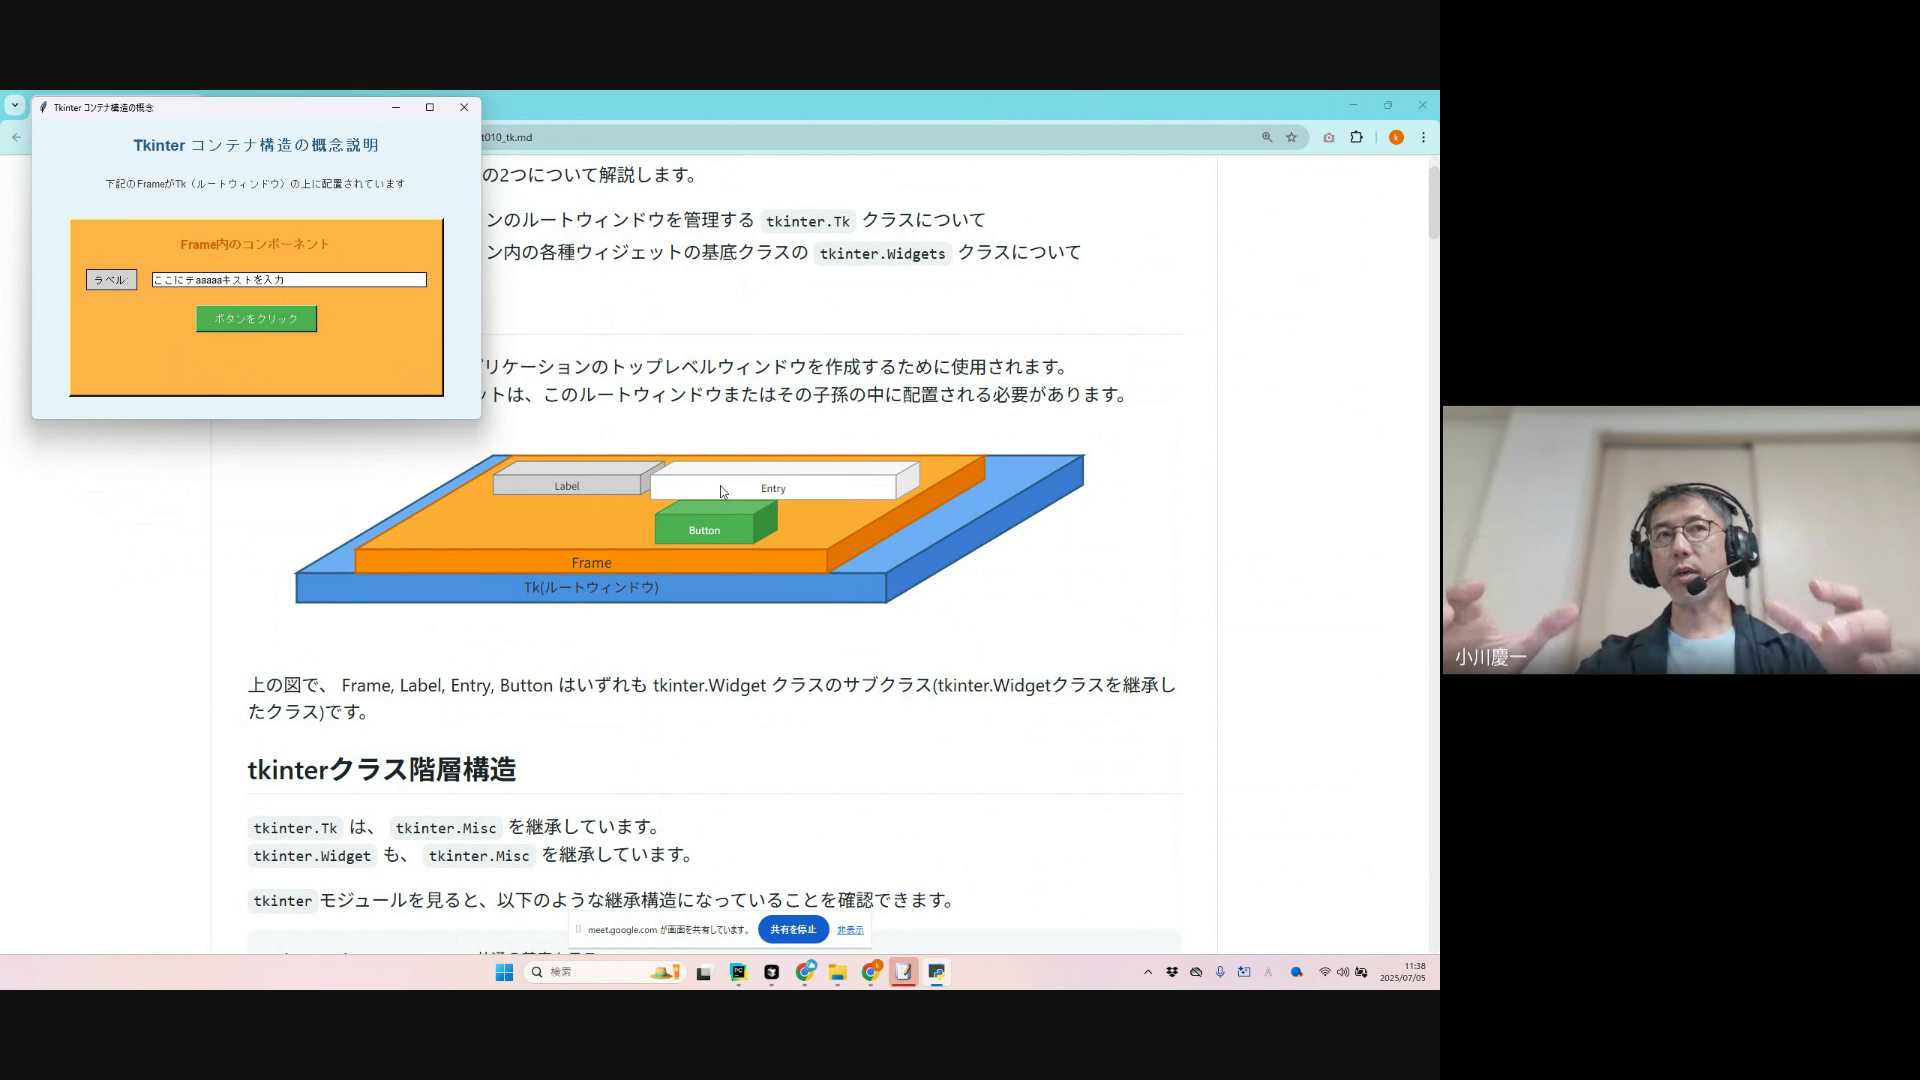Screen dimensions: 1920x1080
Task: Click the camera screenshot extension icon
Action: click(1329, 138)
